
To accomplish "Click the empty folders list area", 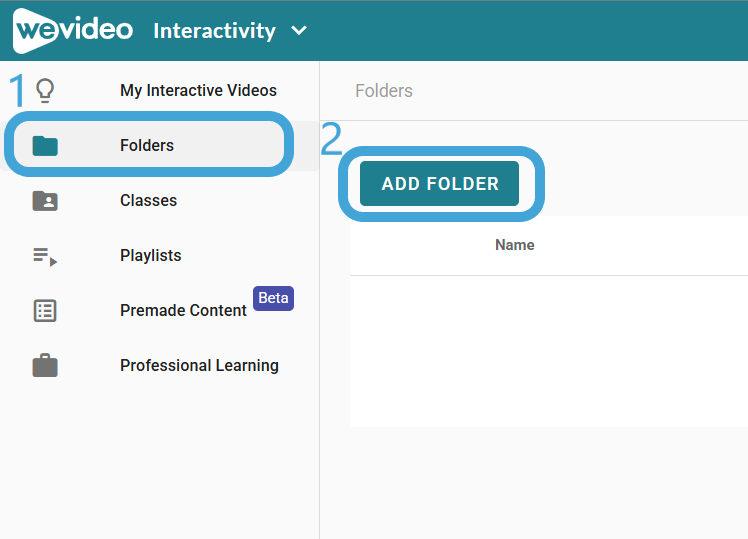I will tap(549, 351).
